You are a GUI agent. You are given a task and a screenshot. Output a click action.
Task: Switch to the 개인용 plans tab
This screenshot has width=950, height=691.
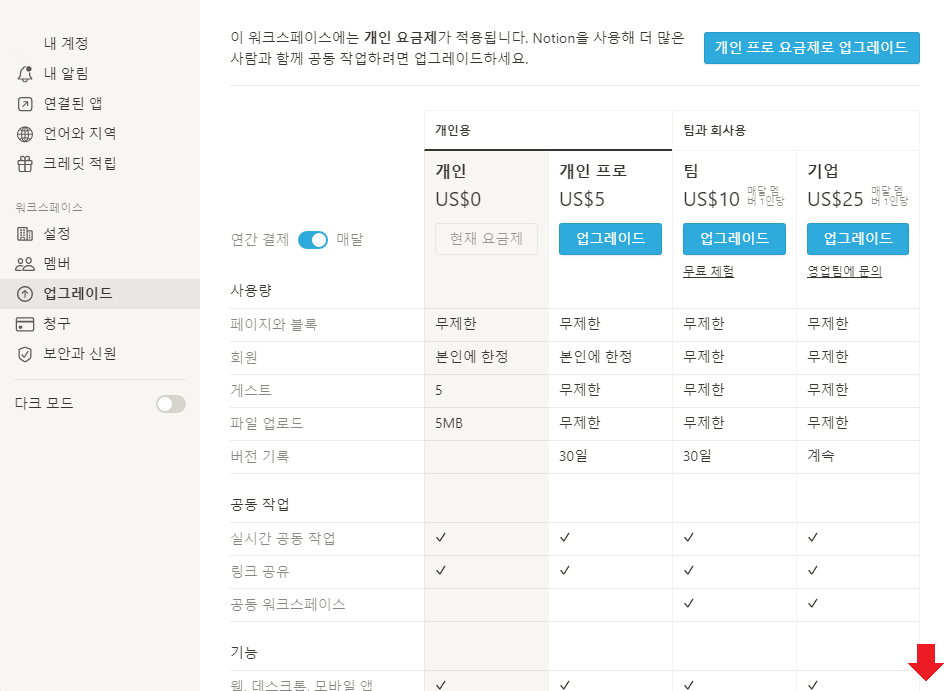[x=548, y=130]
